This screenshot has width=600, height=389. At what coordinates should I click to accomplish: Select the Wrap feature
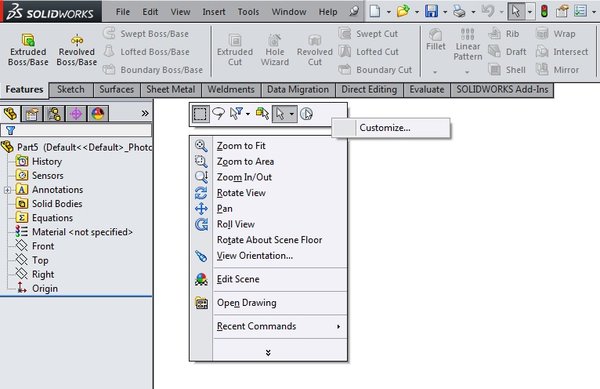[556, 34]
